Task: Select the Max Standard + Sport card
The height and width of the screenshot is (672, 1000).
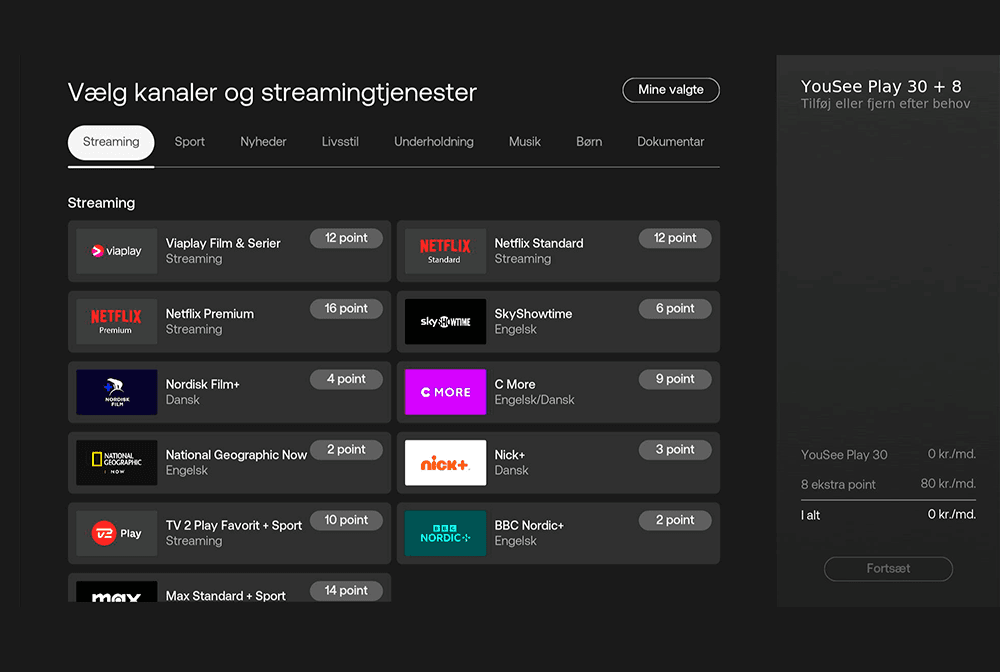Action: tap(229, 589)
